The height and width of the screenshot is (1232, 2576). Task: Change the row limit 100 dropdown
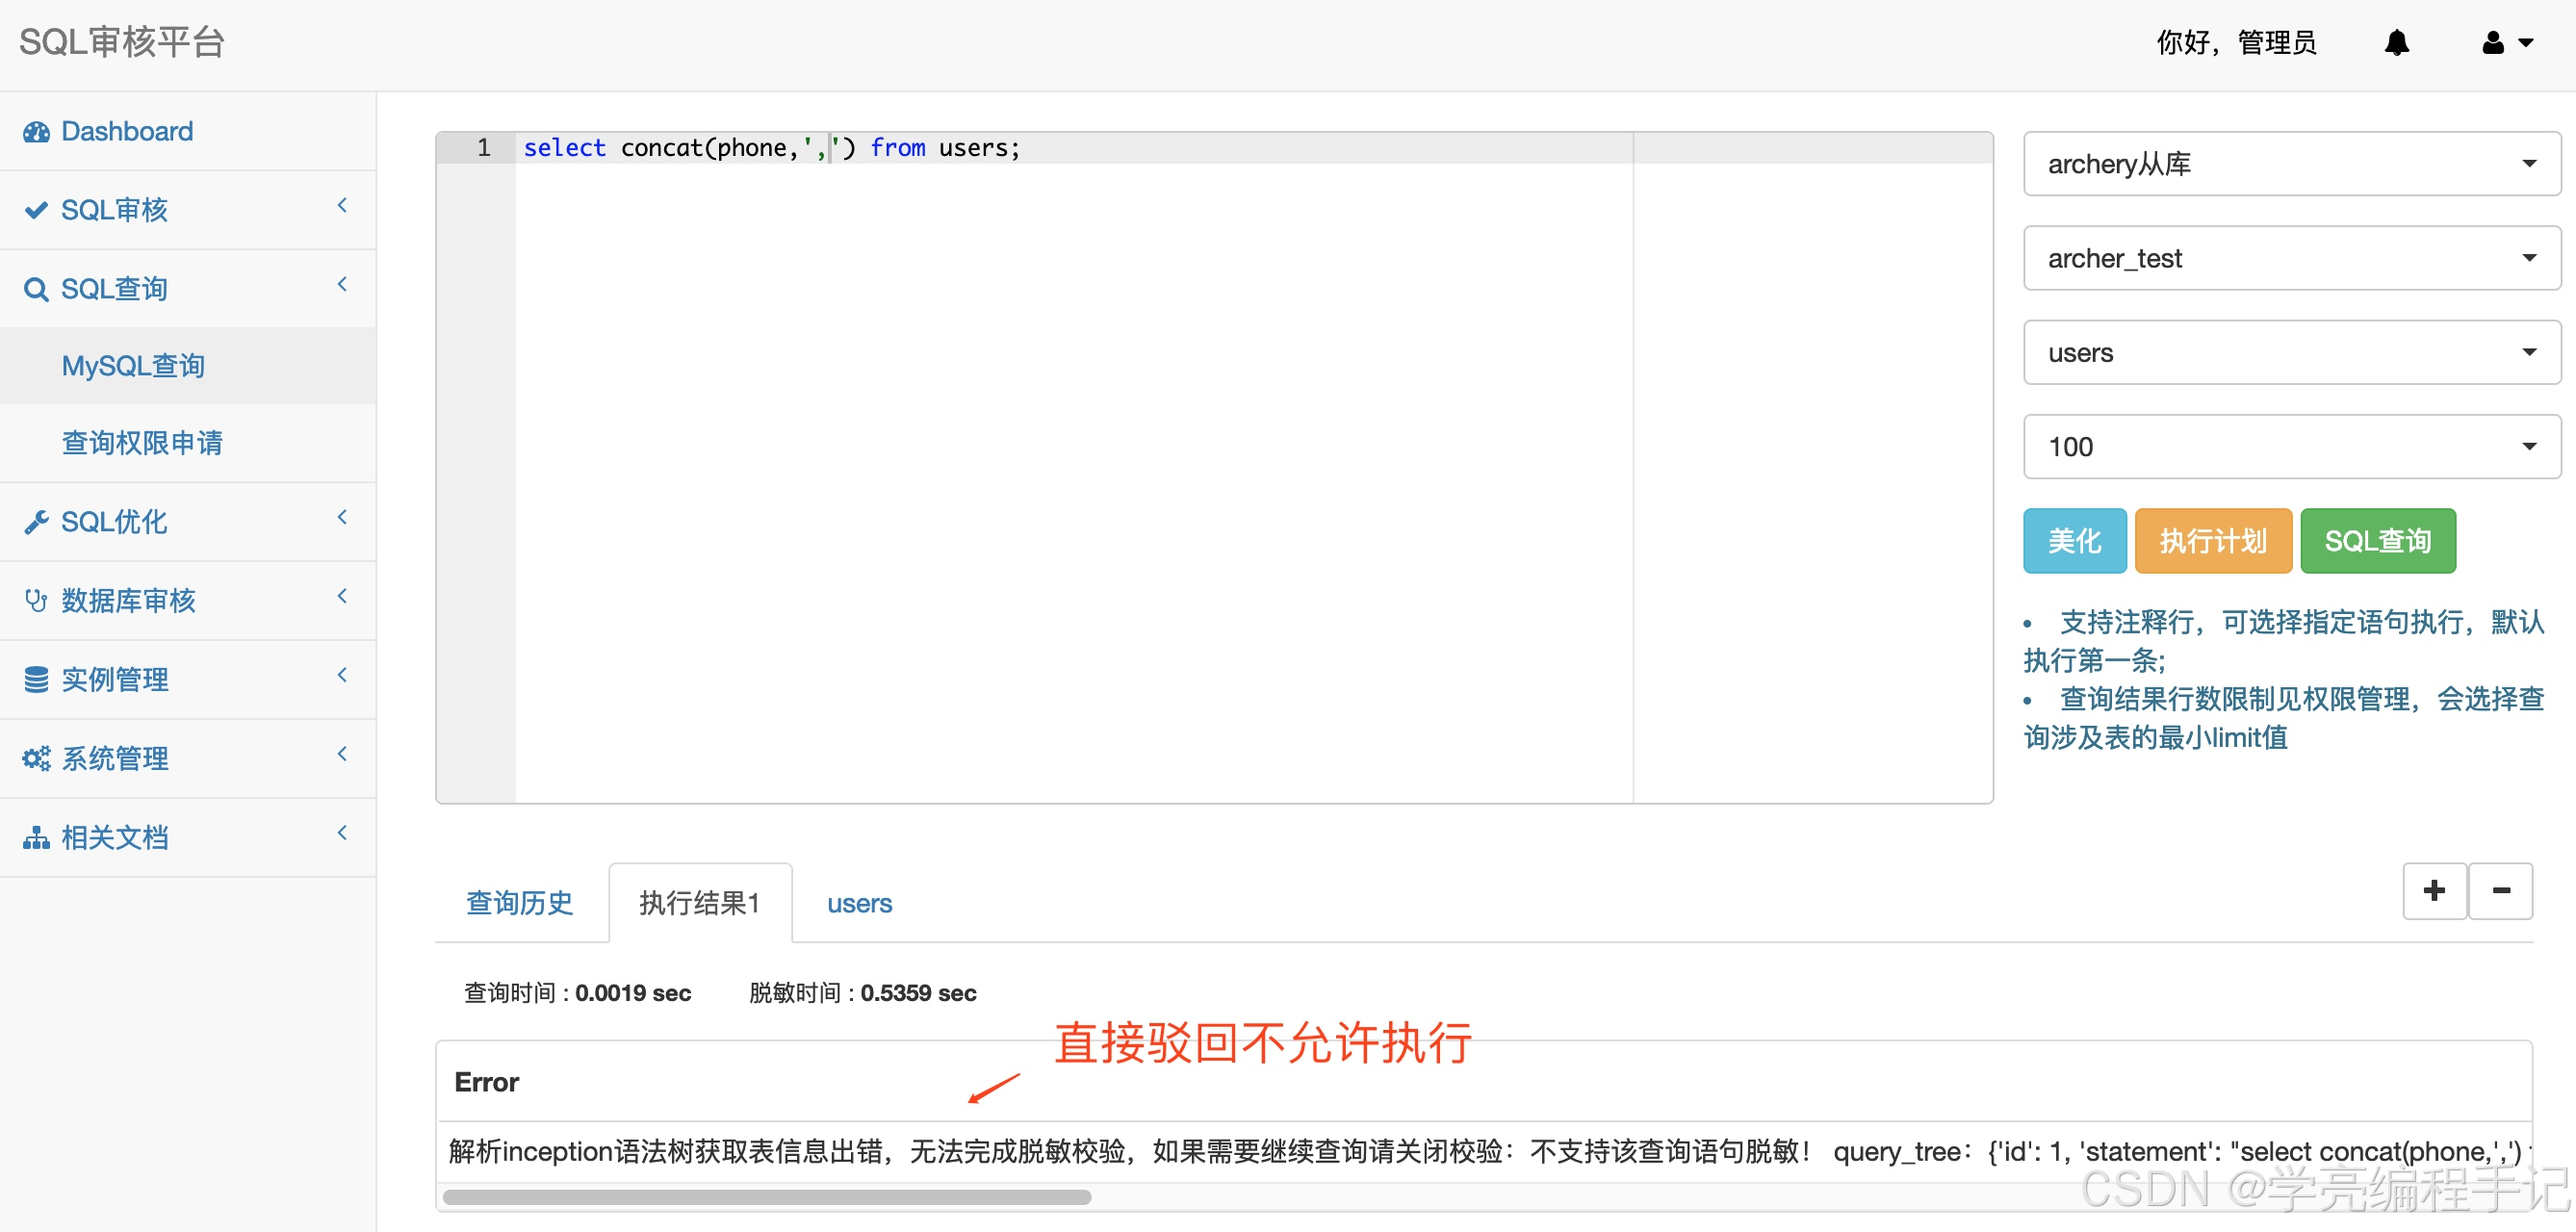click(x=2288, y=446)
